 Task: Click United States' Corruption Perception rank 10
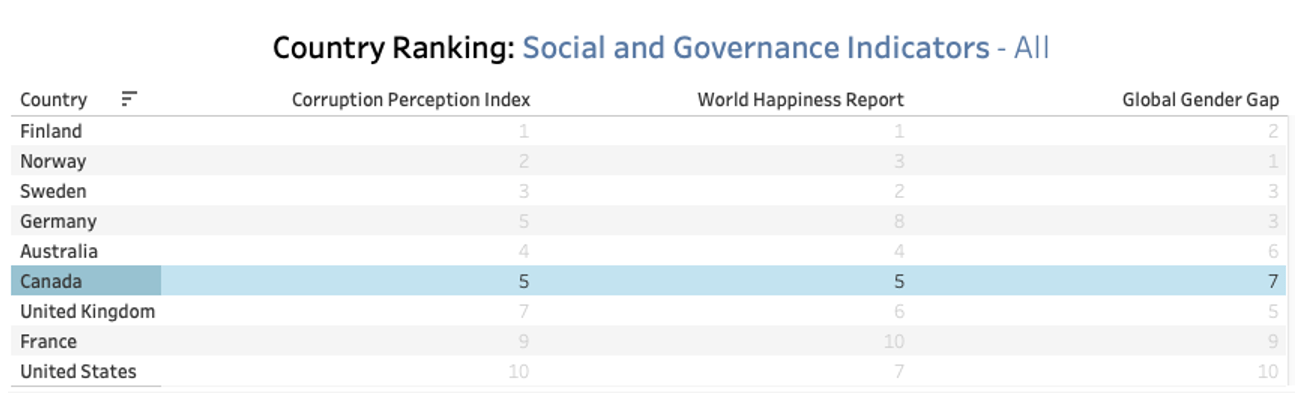[x=519, y=371]
